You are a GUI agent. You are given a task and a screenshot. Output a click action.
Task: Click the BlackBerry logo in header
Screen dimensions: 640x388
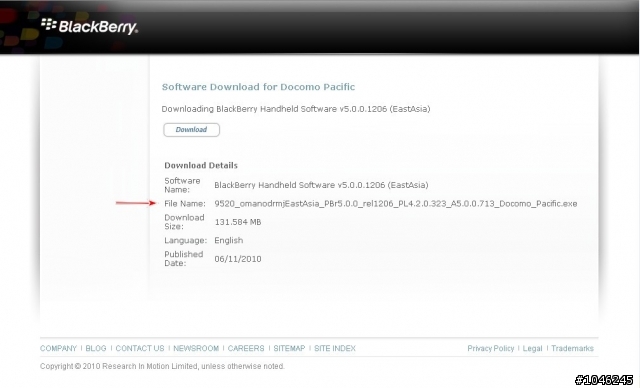pyautogui.click(x=89, y=27)
